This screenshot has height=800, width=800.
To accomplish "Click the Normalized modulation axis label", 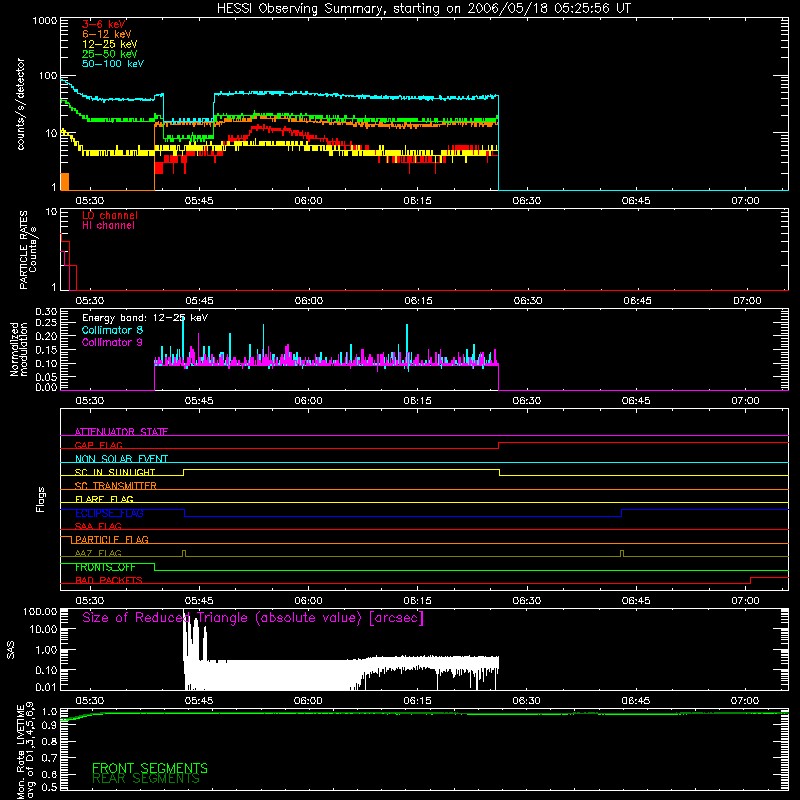I will click(18, 349).
